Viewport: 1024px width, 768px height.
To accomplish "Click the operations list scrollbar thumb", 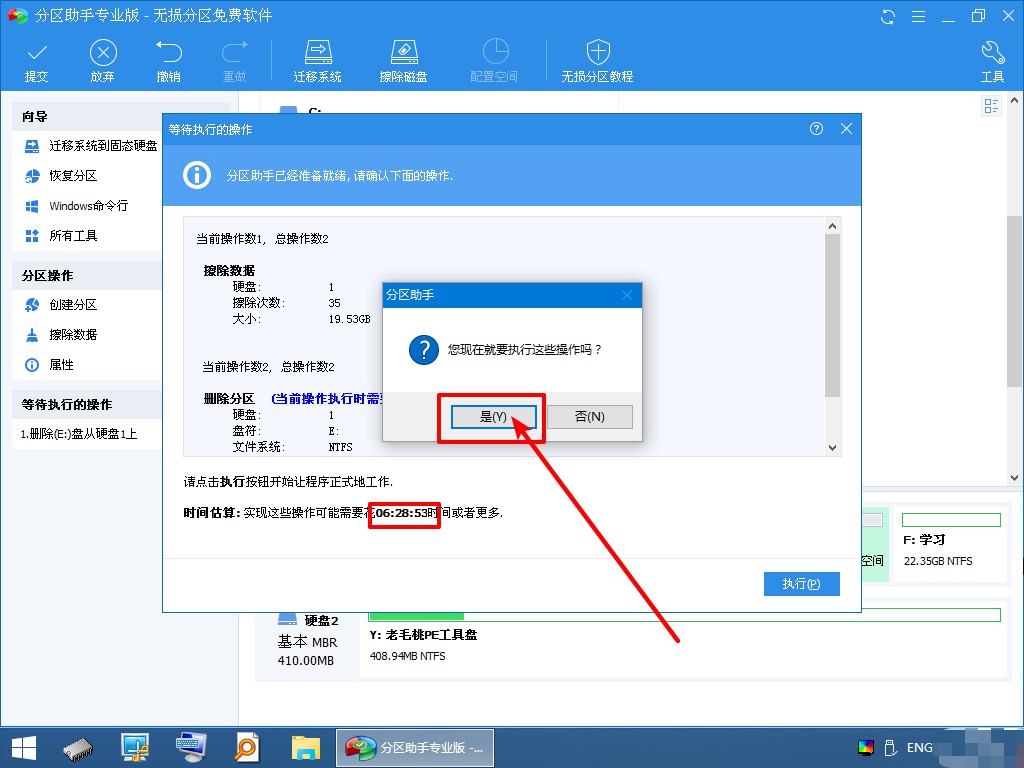I will click(x=832, y=315).
